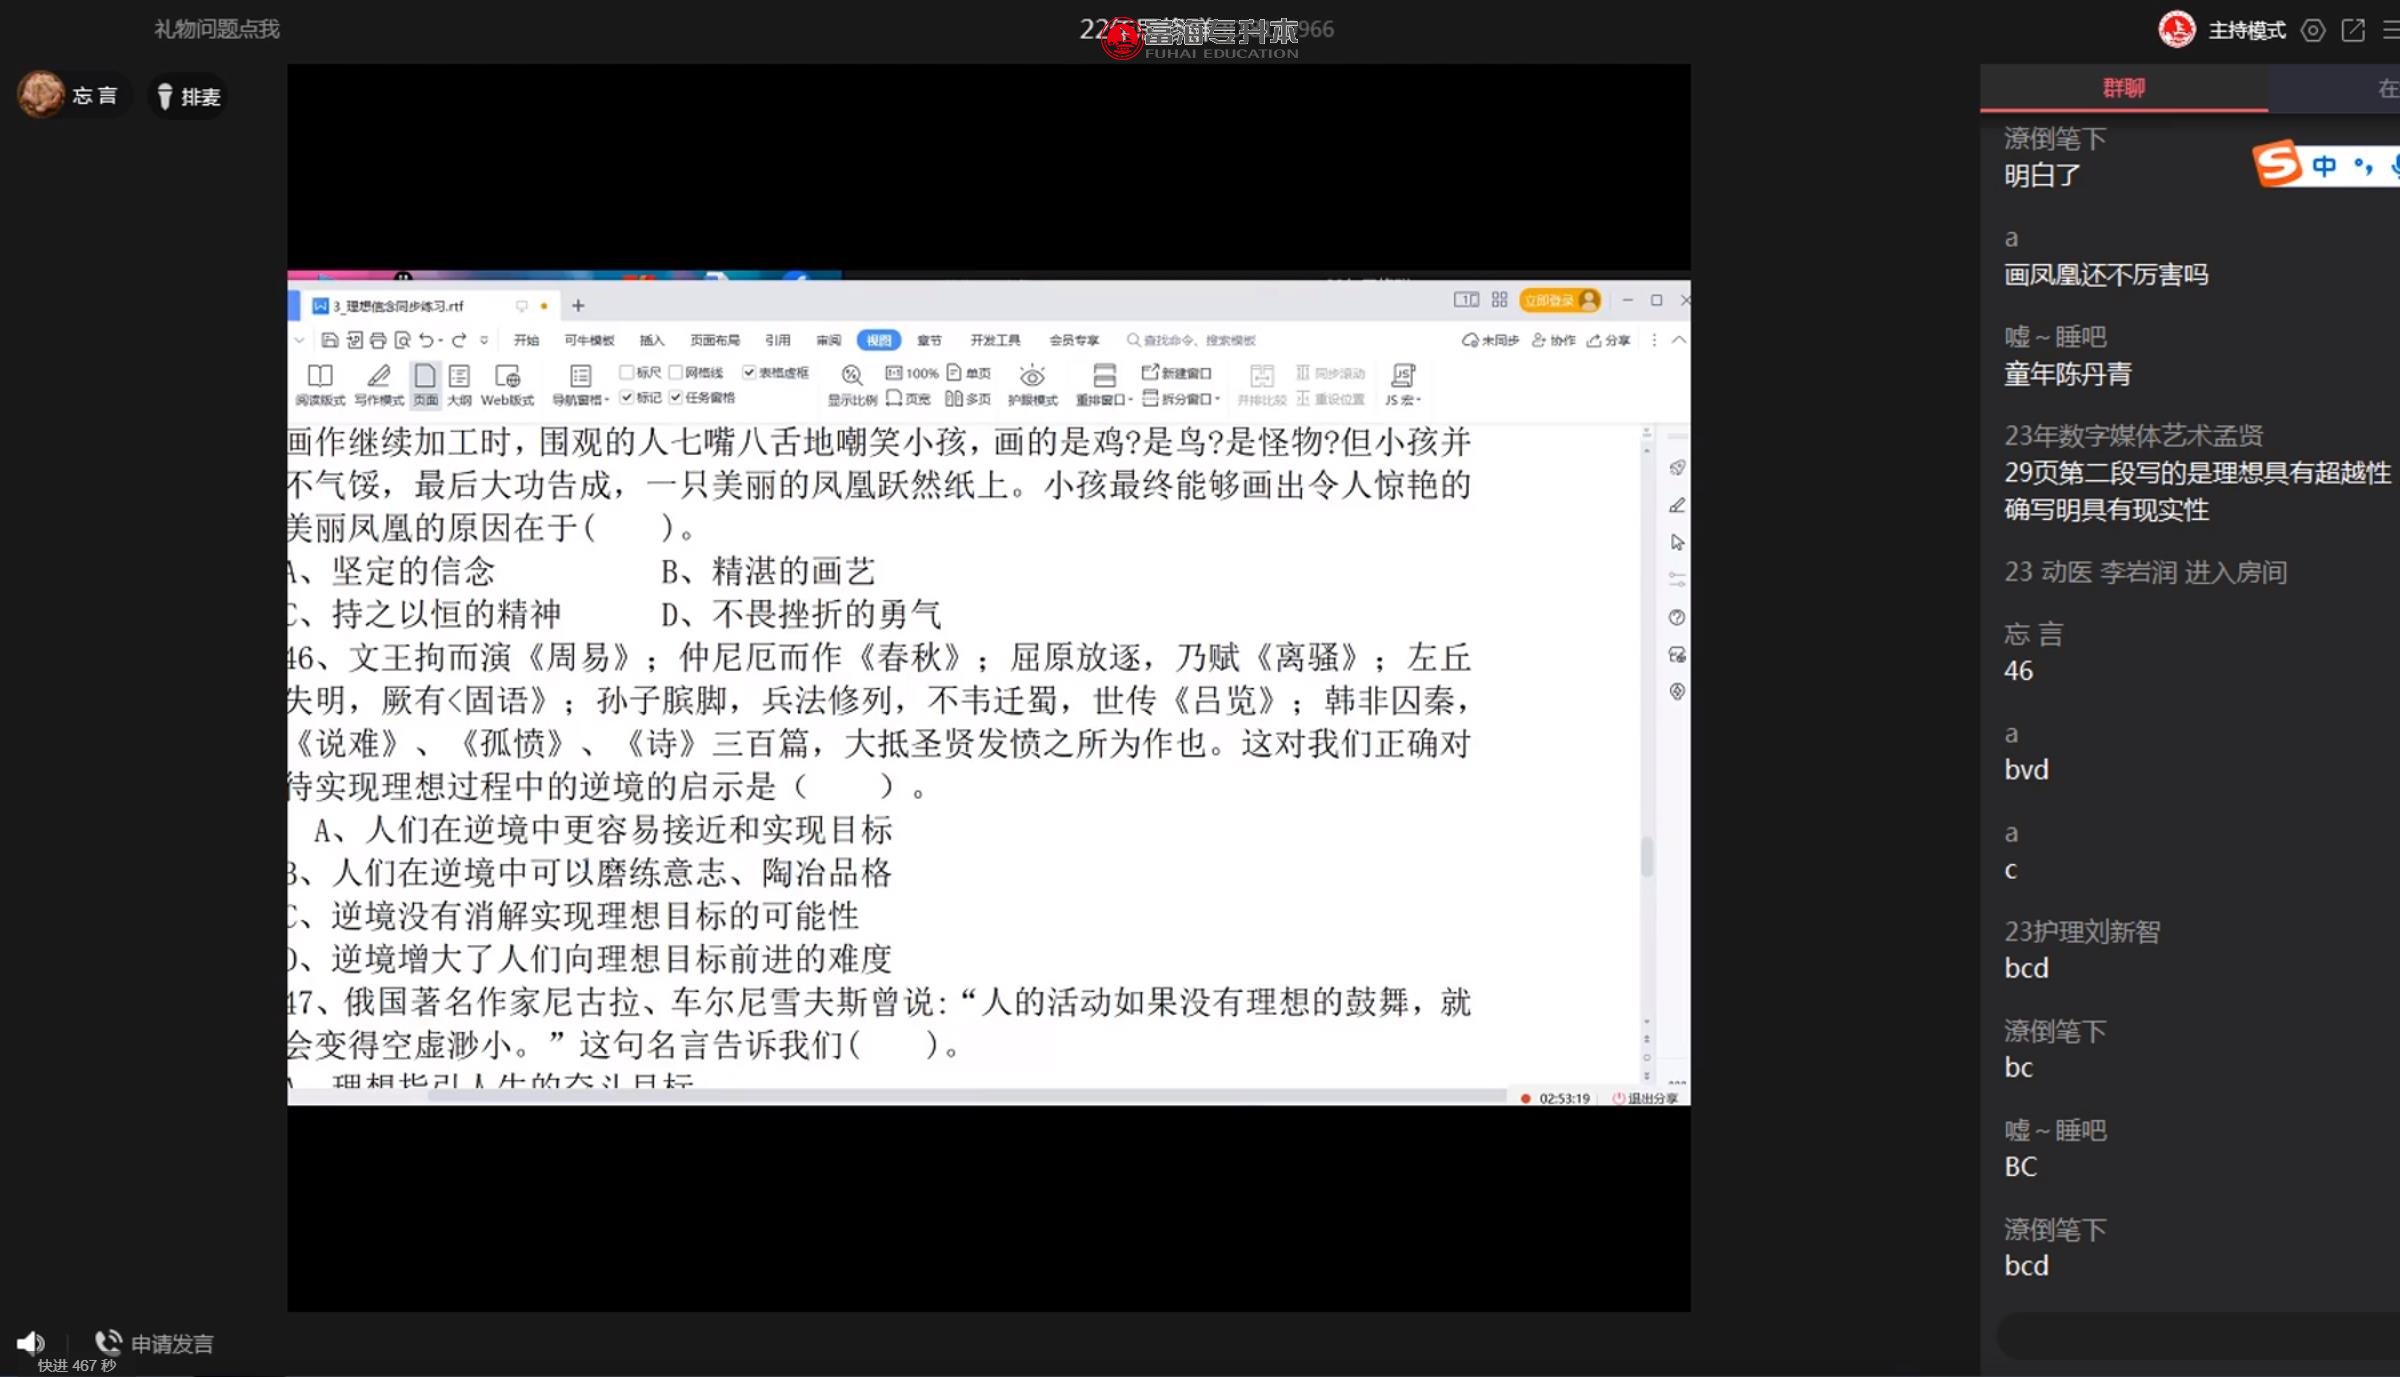Fit to 页宽 page width
The image size is (2400, 1377).
pos(908,399)
